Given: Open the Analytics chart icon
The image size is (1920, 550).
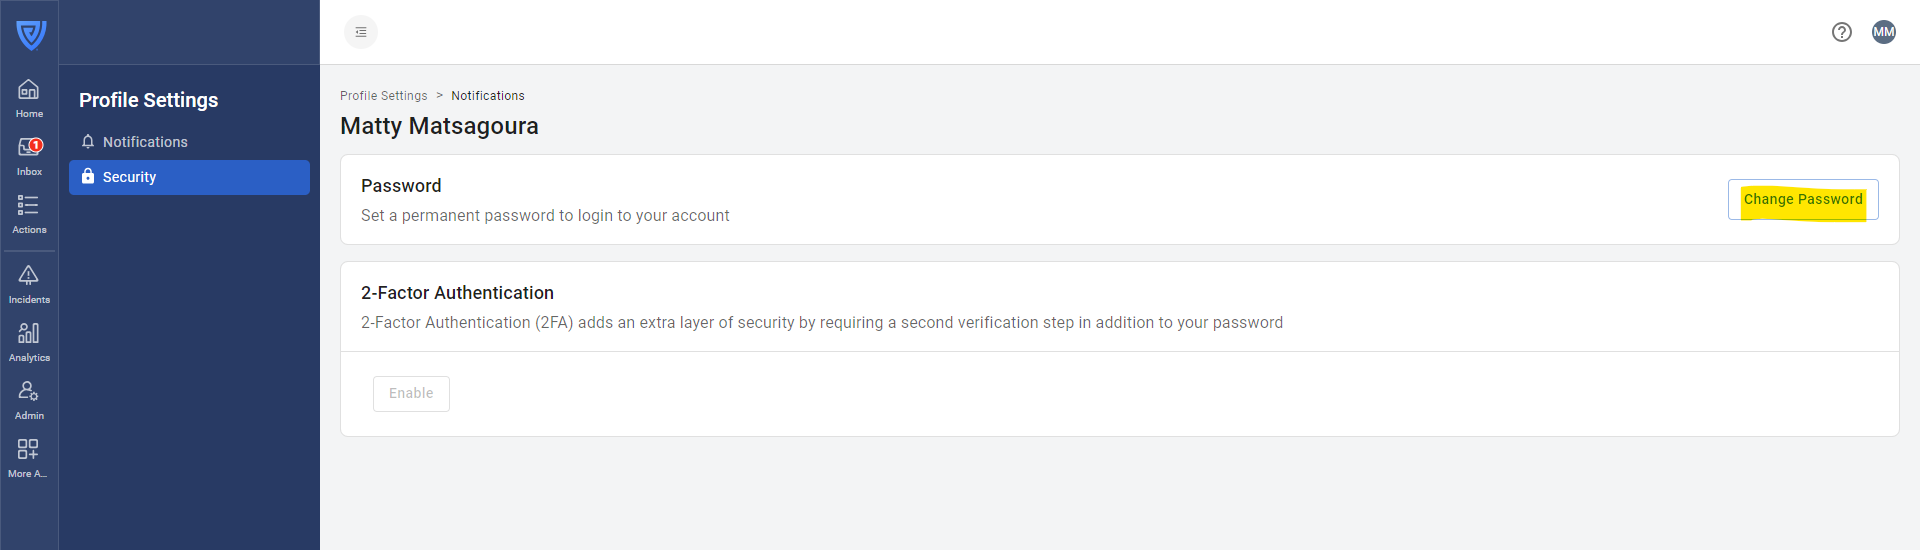Looking at the screenshot, I should point(29,342).
